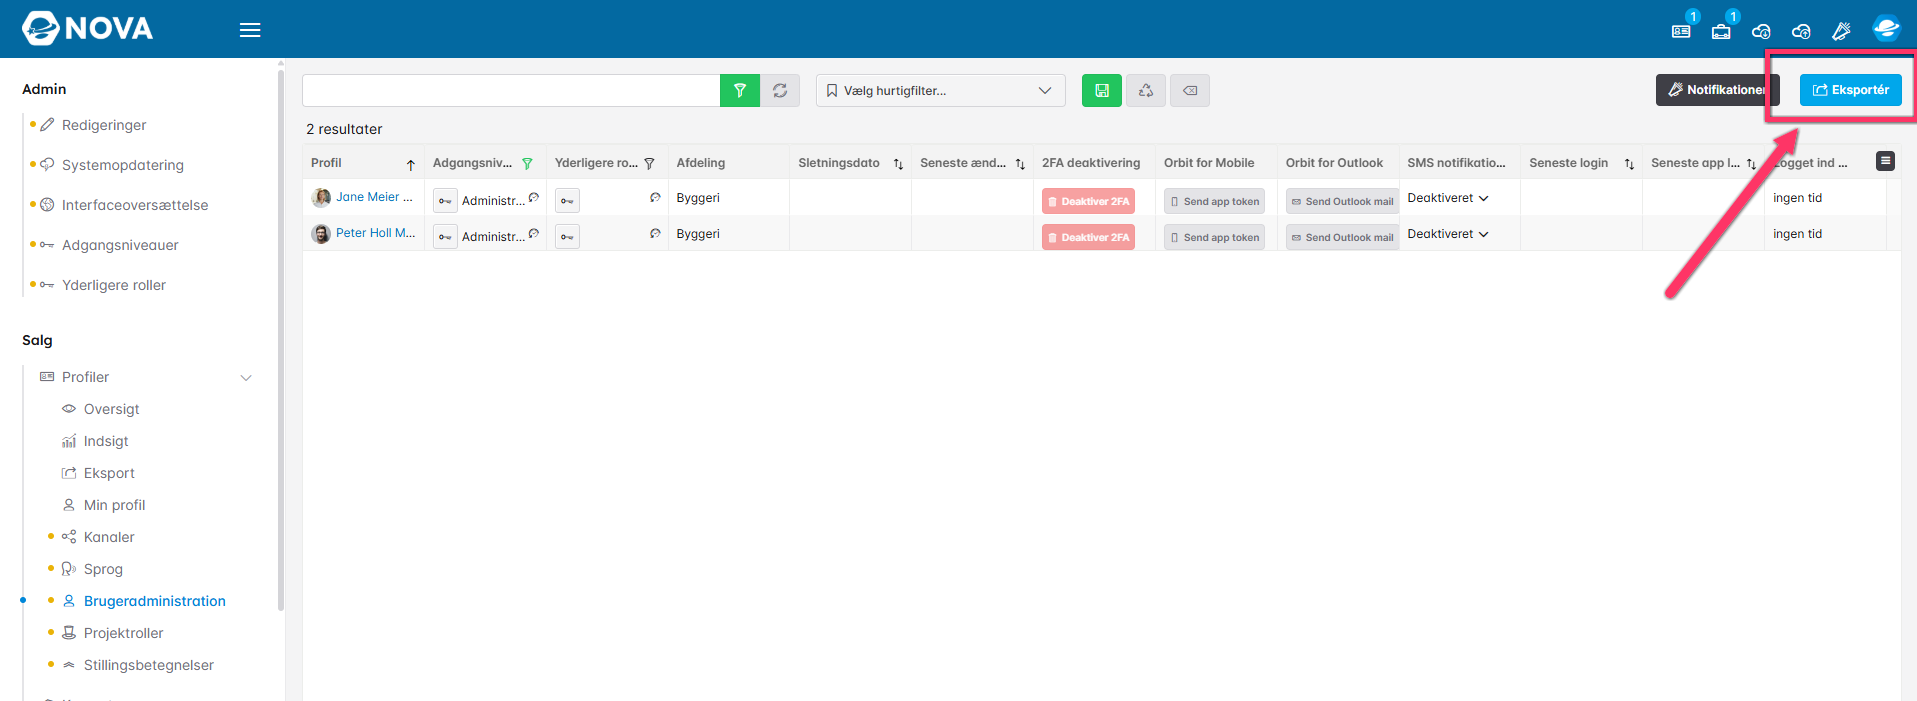1917x701 pixels.
Task: Send app token to Peter Holl
Action: click(1214, 237)
